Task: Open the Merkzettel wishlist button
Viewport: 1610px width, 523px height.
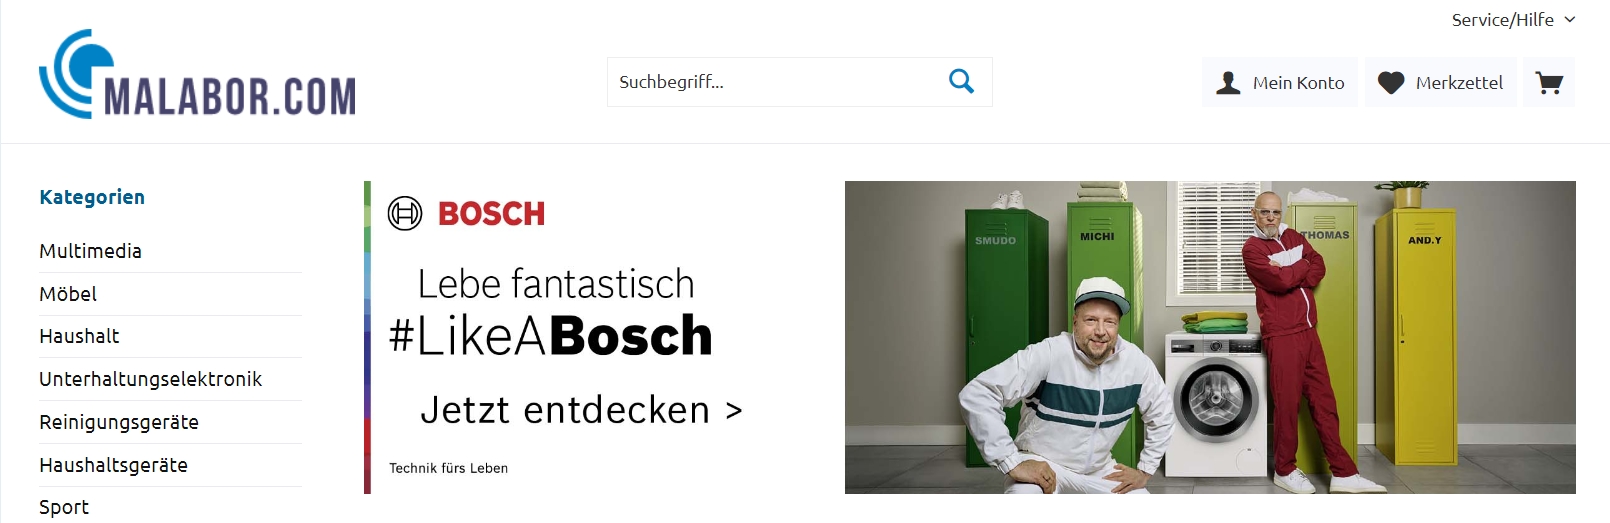Action: click(x=1441, y=83)
